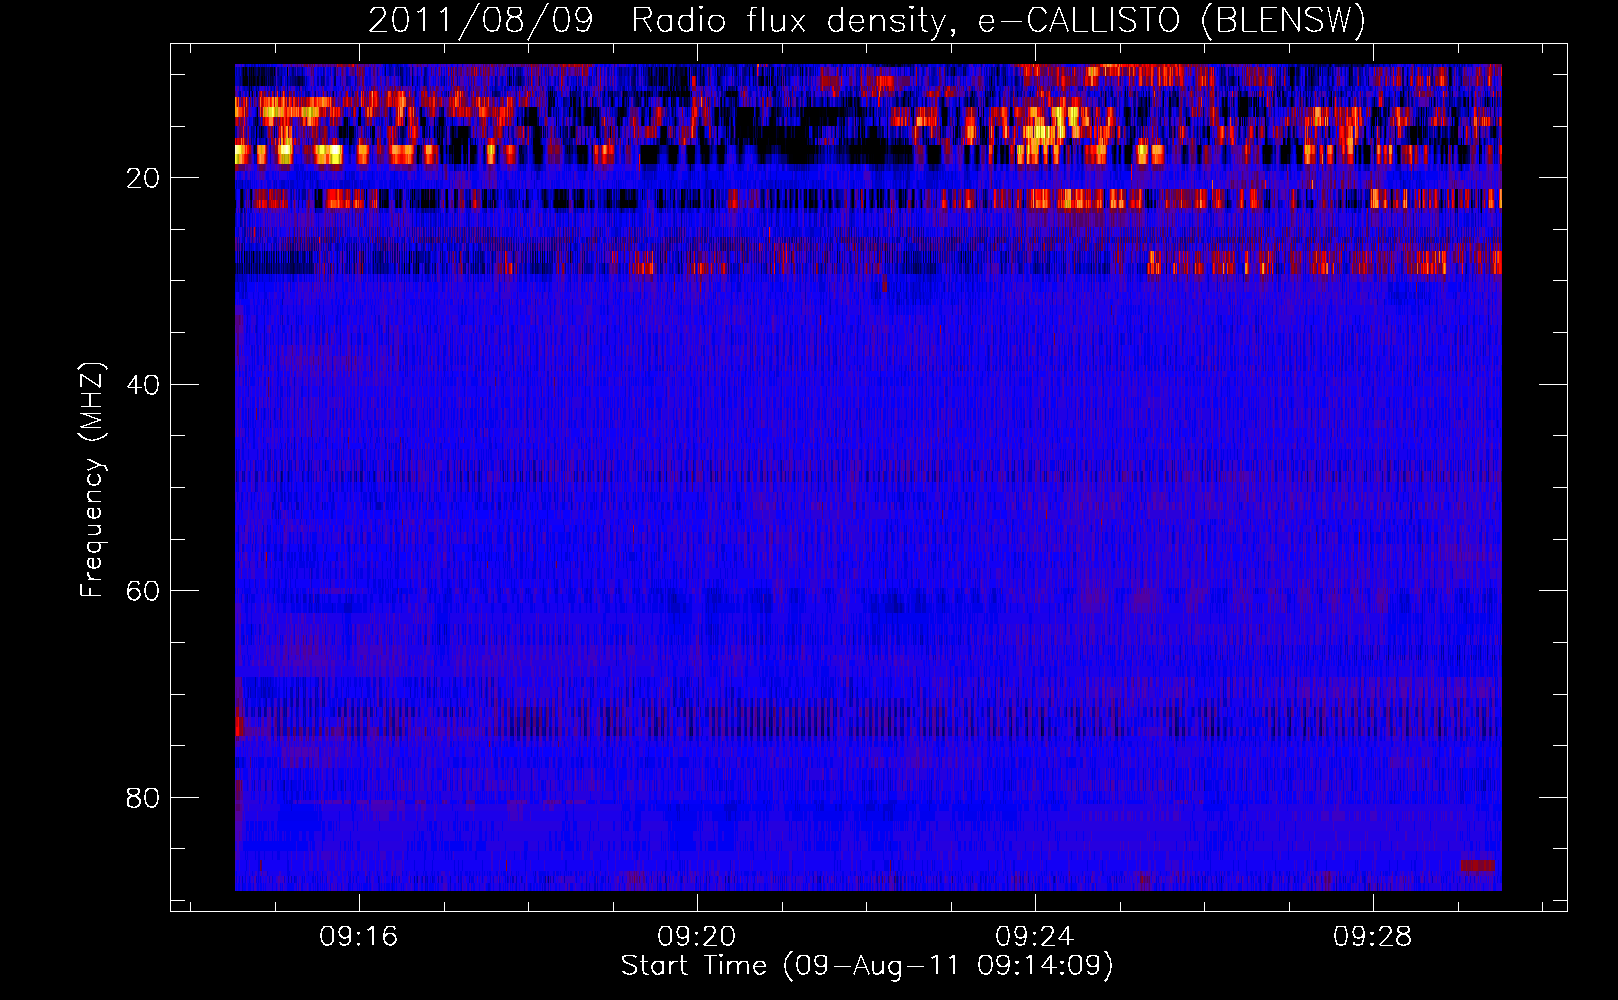The width and height of the screenshot is (1618, 1000).
Task: Click the 09:20 time tick label
Action: (x=696, y=937)
